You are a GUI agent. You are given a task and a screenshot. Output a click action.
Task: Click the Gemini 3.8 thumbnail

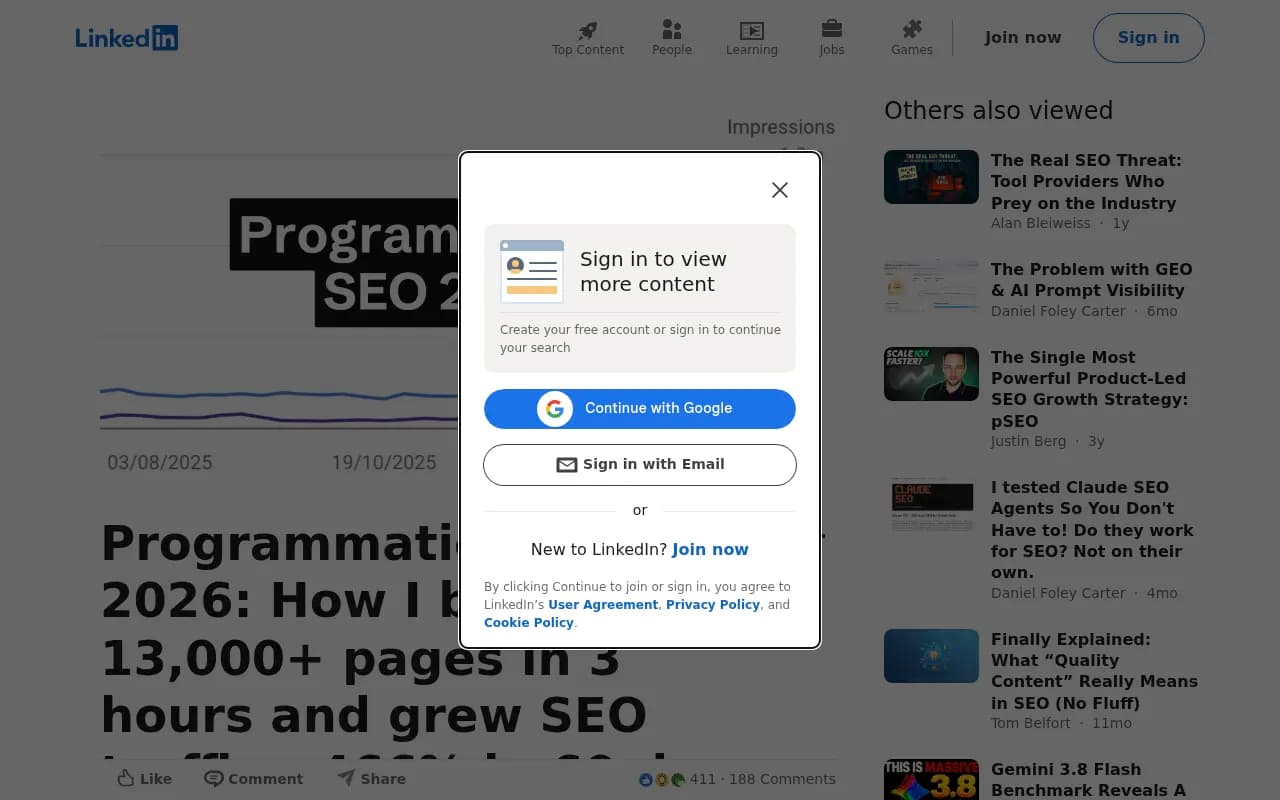(x=931, y=780)
